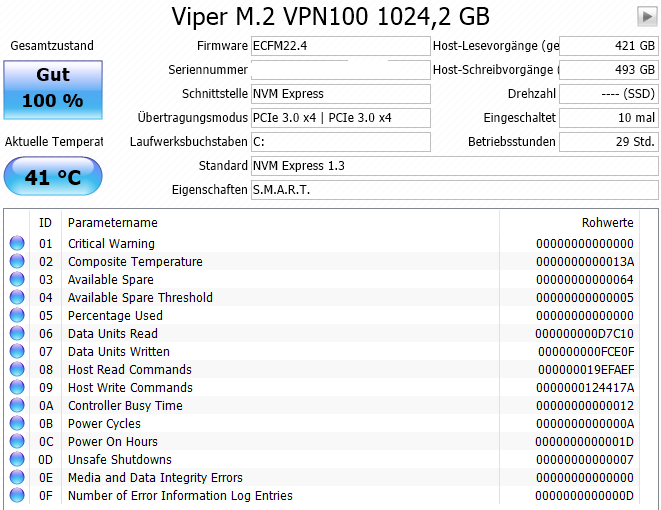Click status orb for Critical Warning row
Image resolution: width=661 pixels, height=510 pixels.
click(17, 243)
